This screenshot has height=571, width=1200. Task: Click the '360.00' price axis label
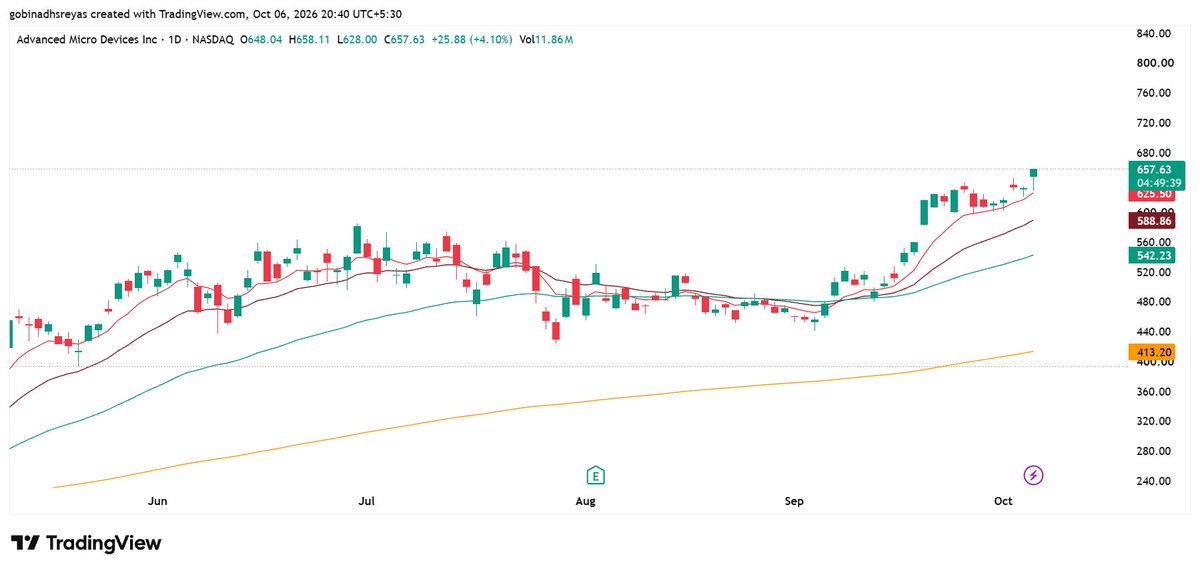1152,392
